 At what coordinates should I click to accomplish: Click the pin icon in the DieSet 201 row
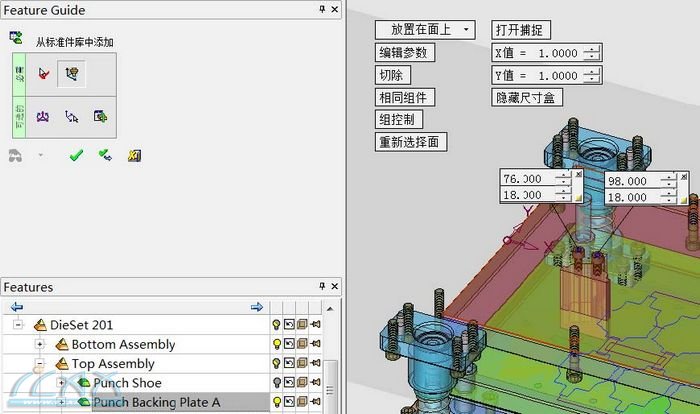click(x=315, y=324)
